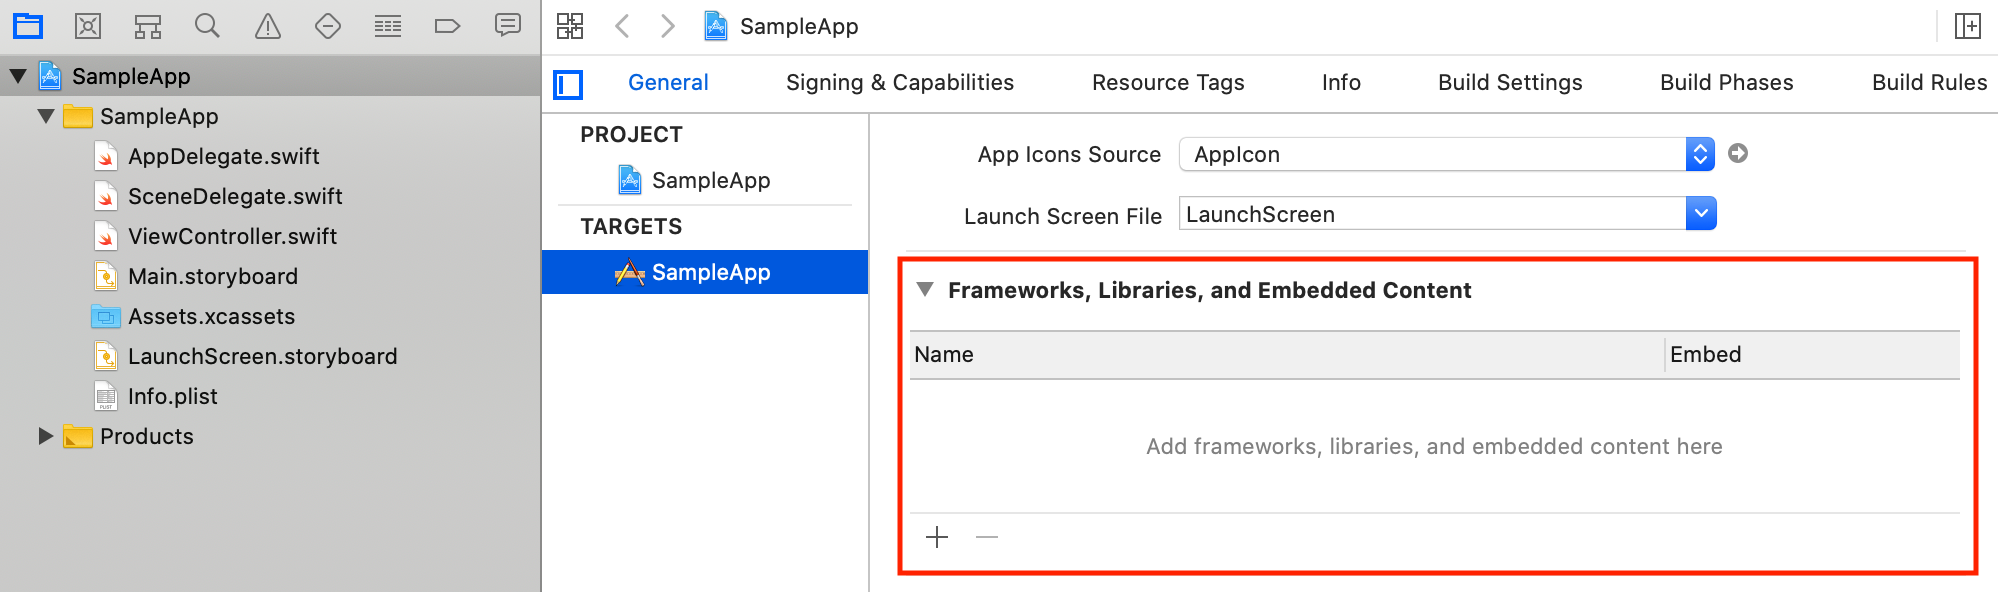Collapse the SampleApp project root triangle
The height and width of the screenshot is (592, 1998).
tap(18, 76)
